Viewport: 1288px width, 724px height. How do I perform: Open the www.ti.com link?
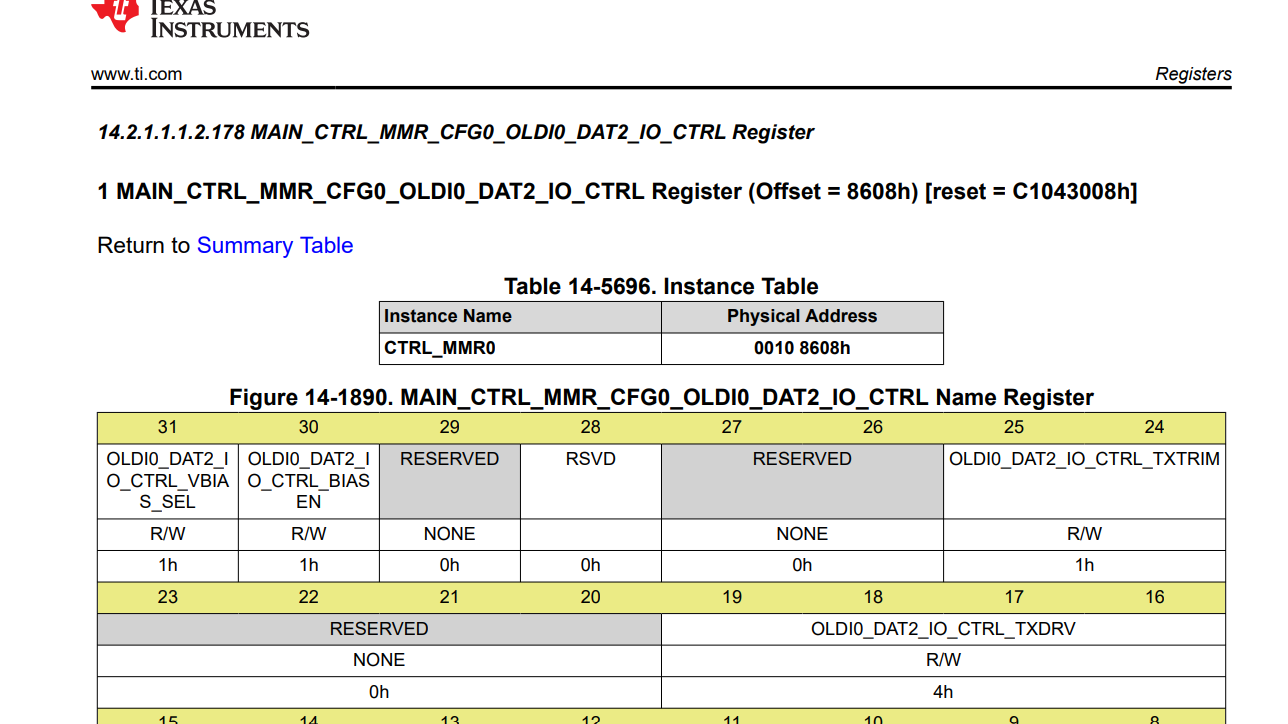137,74
